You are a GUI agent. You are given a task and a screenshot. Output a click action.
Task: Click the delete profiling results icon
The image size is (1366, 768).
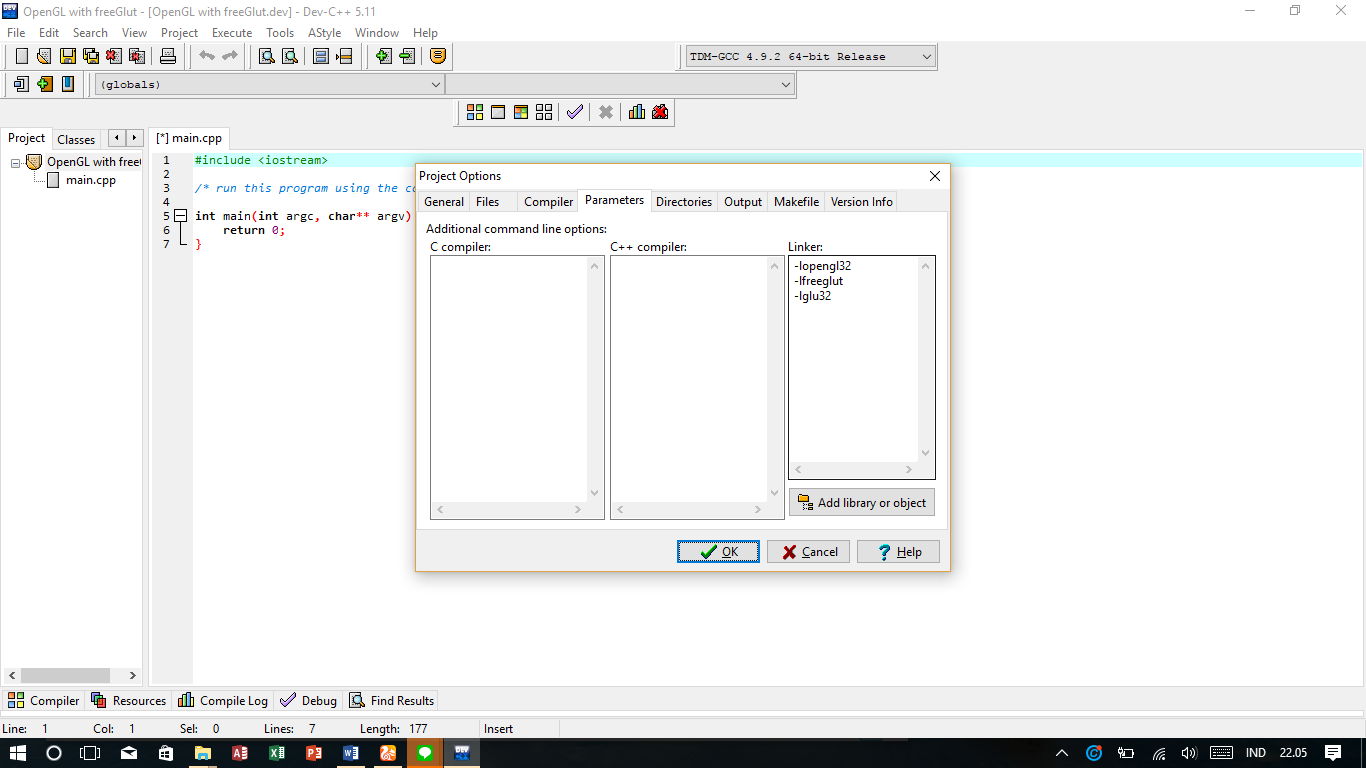click(660, 111)
